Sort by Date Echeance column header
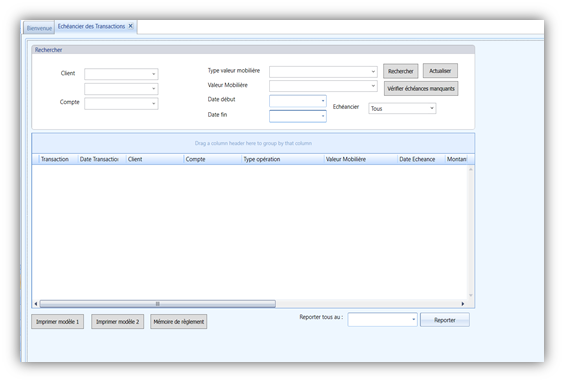This screenshot has width=564, height=382. [x=421, y=159]
